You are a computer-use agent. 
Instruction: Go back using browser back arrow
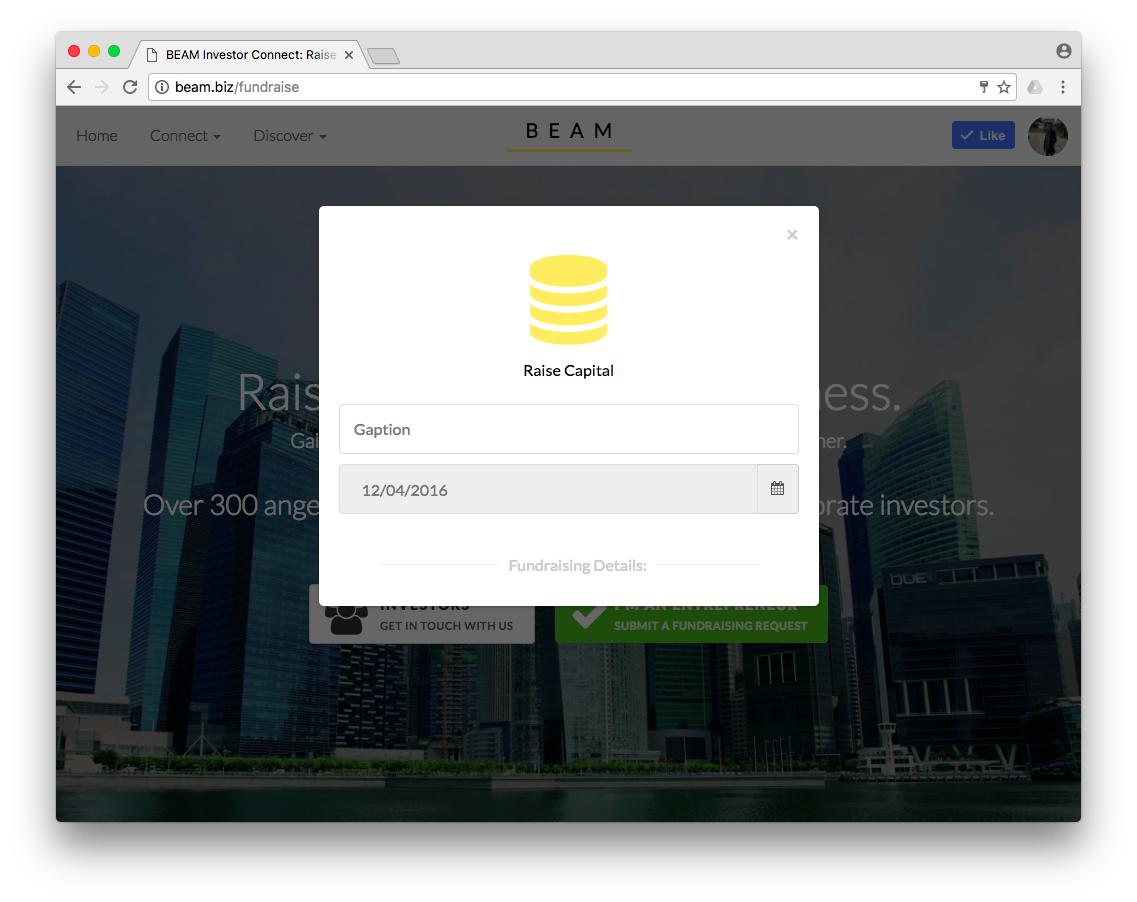tap(74, 87)
